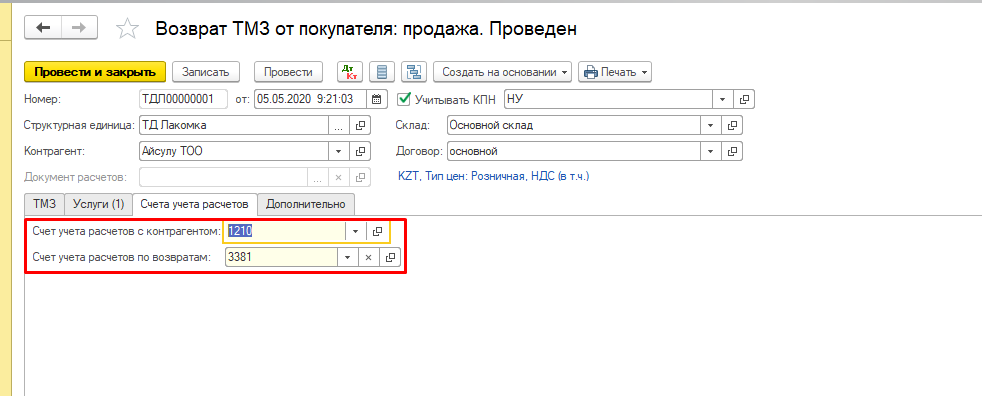Expand Контрагент dropdown list
This screenshot has width=982, height=396.
click(339, 151)
